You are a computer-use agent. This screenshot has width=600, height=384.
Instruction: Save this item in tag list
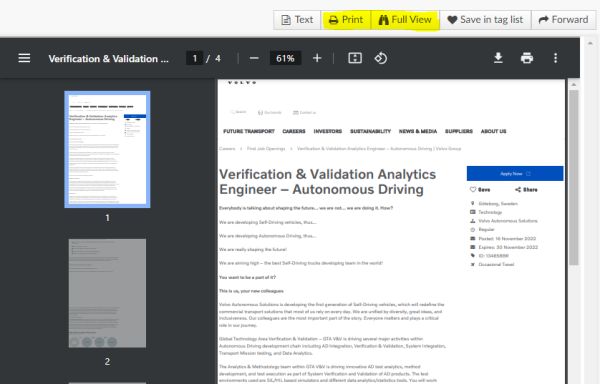click(485, 20)
